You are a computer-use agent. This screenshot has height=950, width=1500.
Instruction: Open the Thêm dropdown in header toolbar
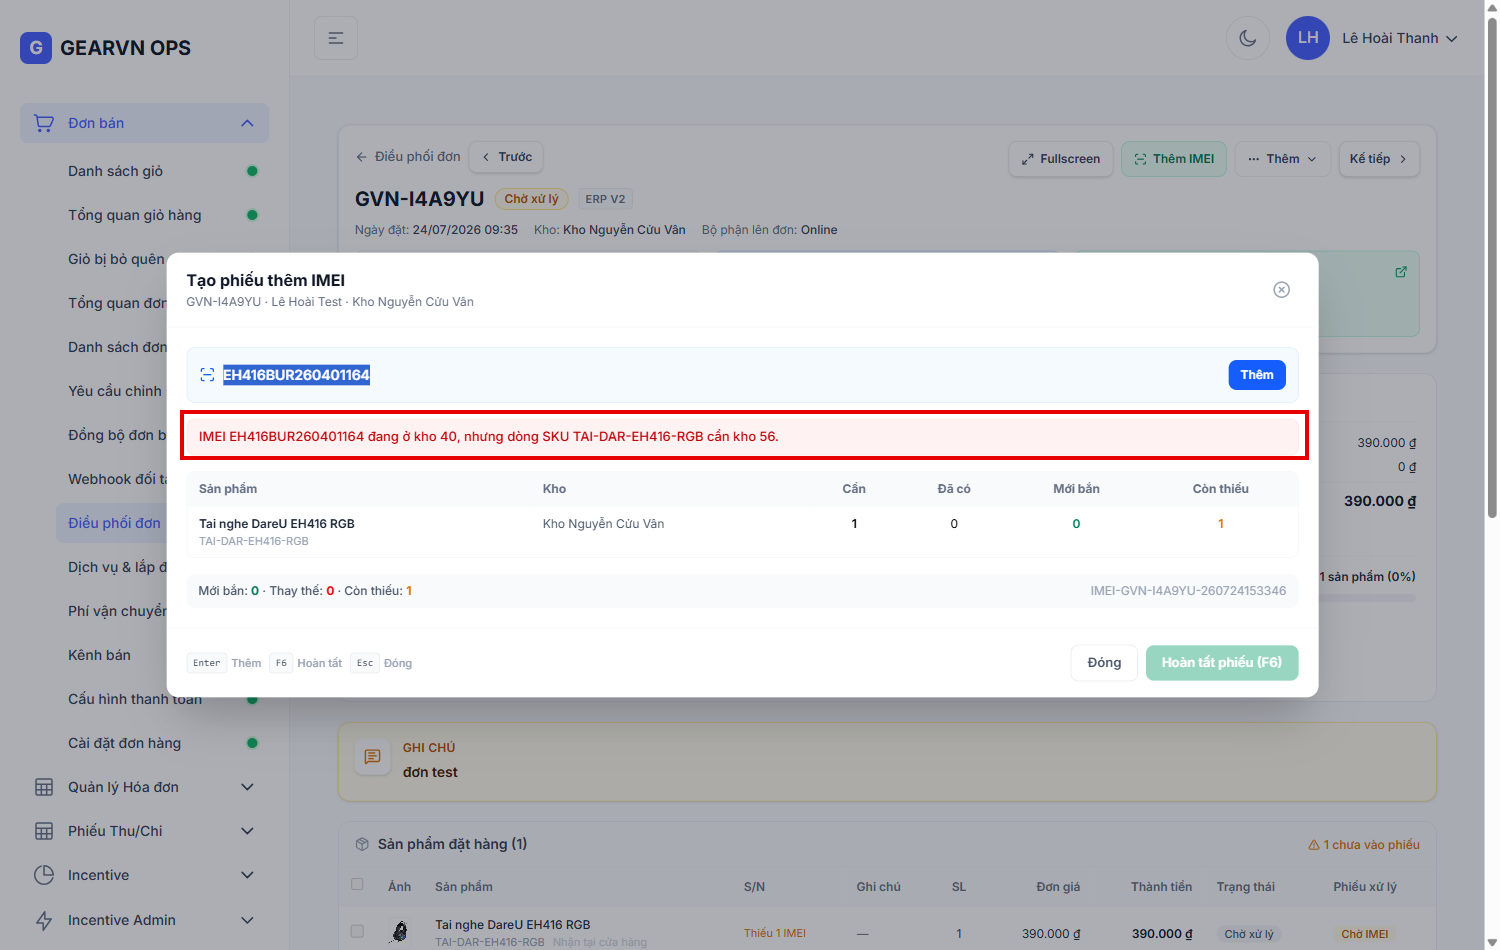[x=1283, y=159]
